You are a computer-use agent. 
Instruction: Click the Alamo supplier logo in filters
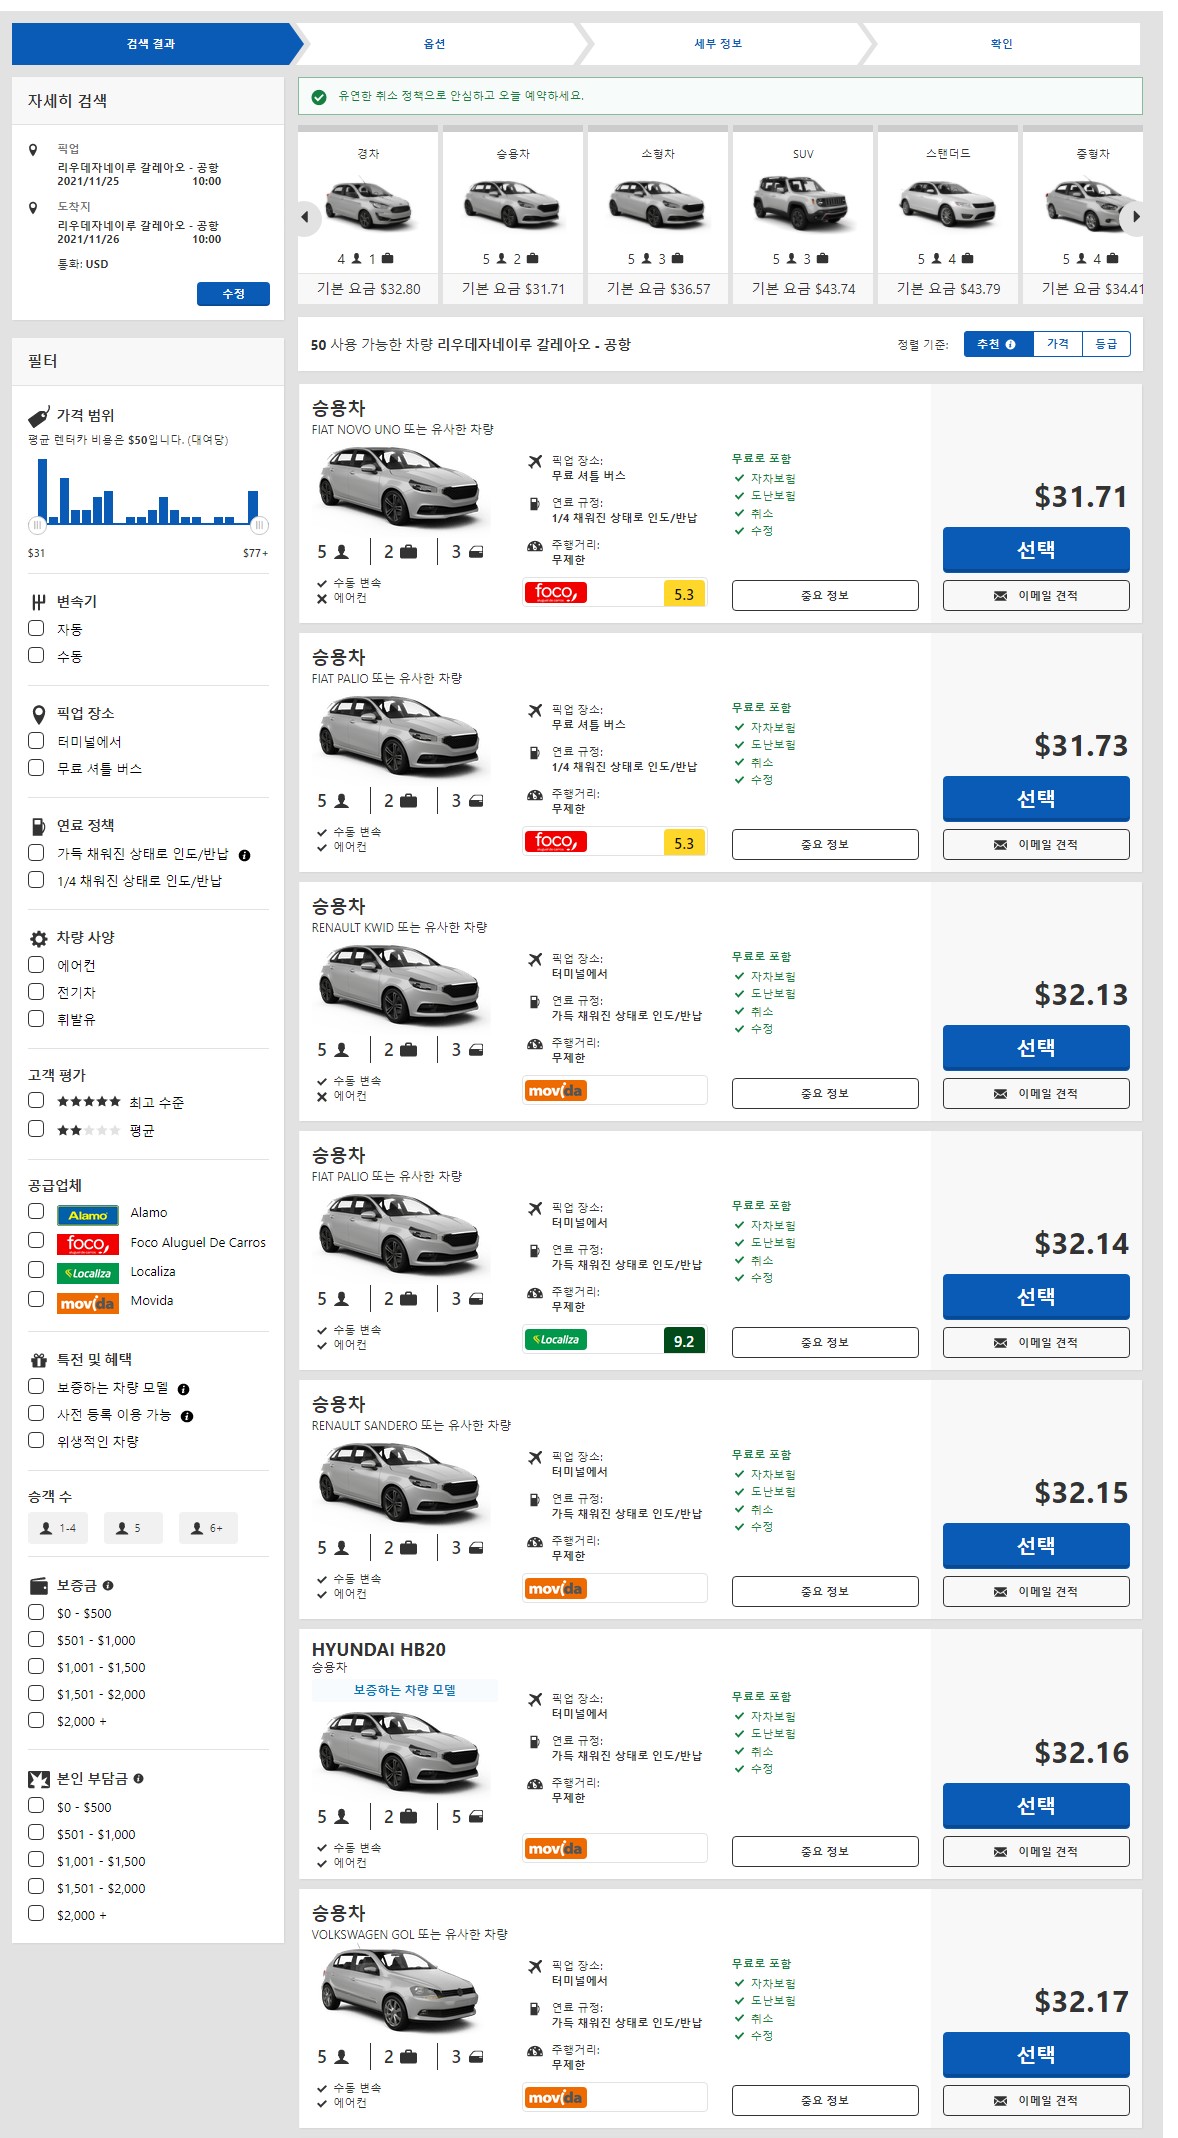point(87,1214)
